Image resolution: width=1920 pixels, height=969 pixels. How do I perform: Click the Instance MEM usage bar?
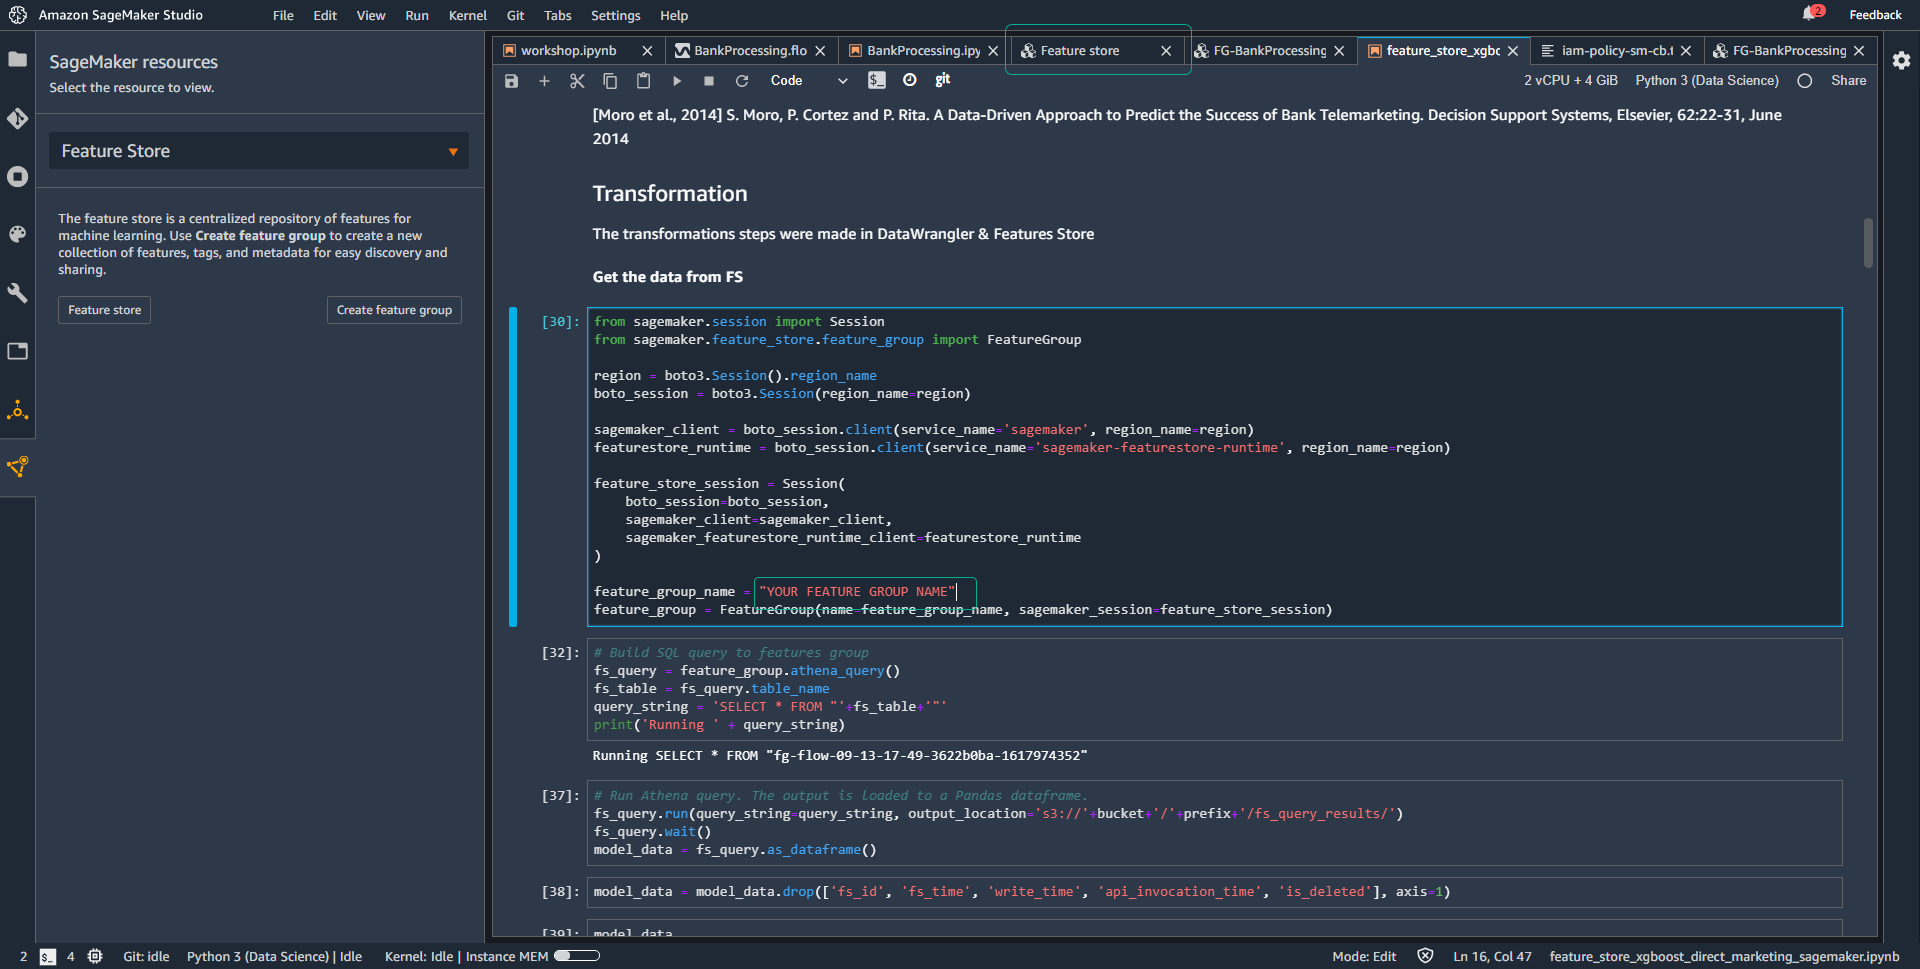point(577,956)
